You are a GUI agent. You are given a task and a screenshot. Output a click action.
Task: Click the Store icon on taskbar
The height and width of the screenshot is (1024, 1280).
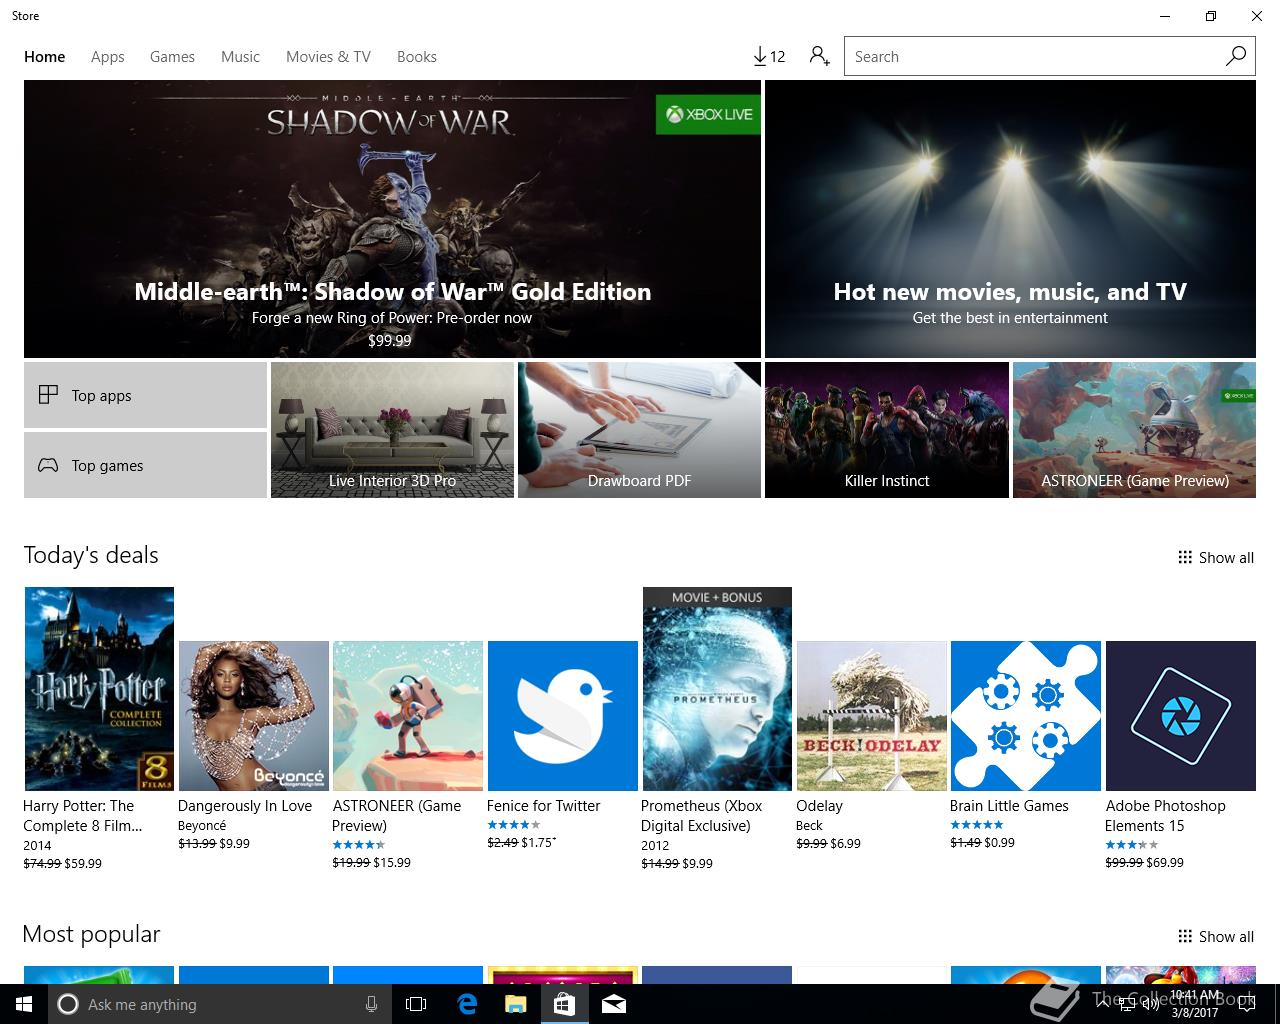(x=564, y=1004)
